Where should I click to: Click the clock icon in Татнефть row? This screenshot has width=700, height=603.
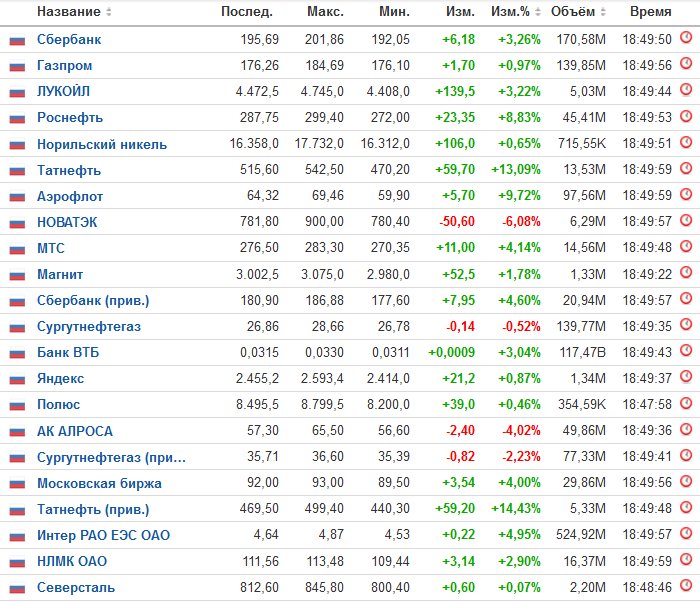686,168
